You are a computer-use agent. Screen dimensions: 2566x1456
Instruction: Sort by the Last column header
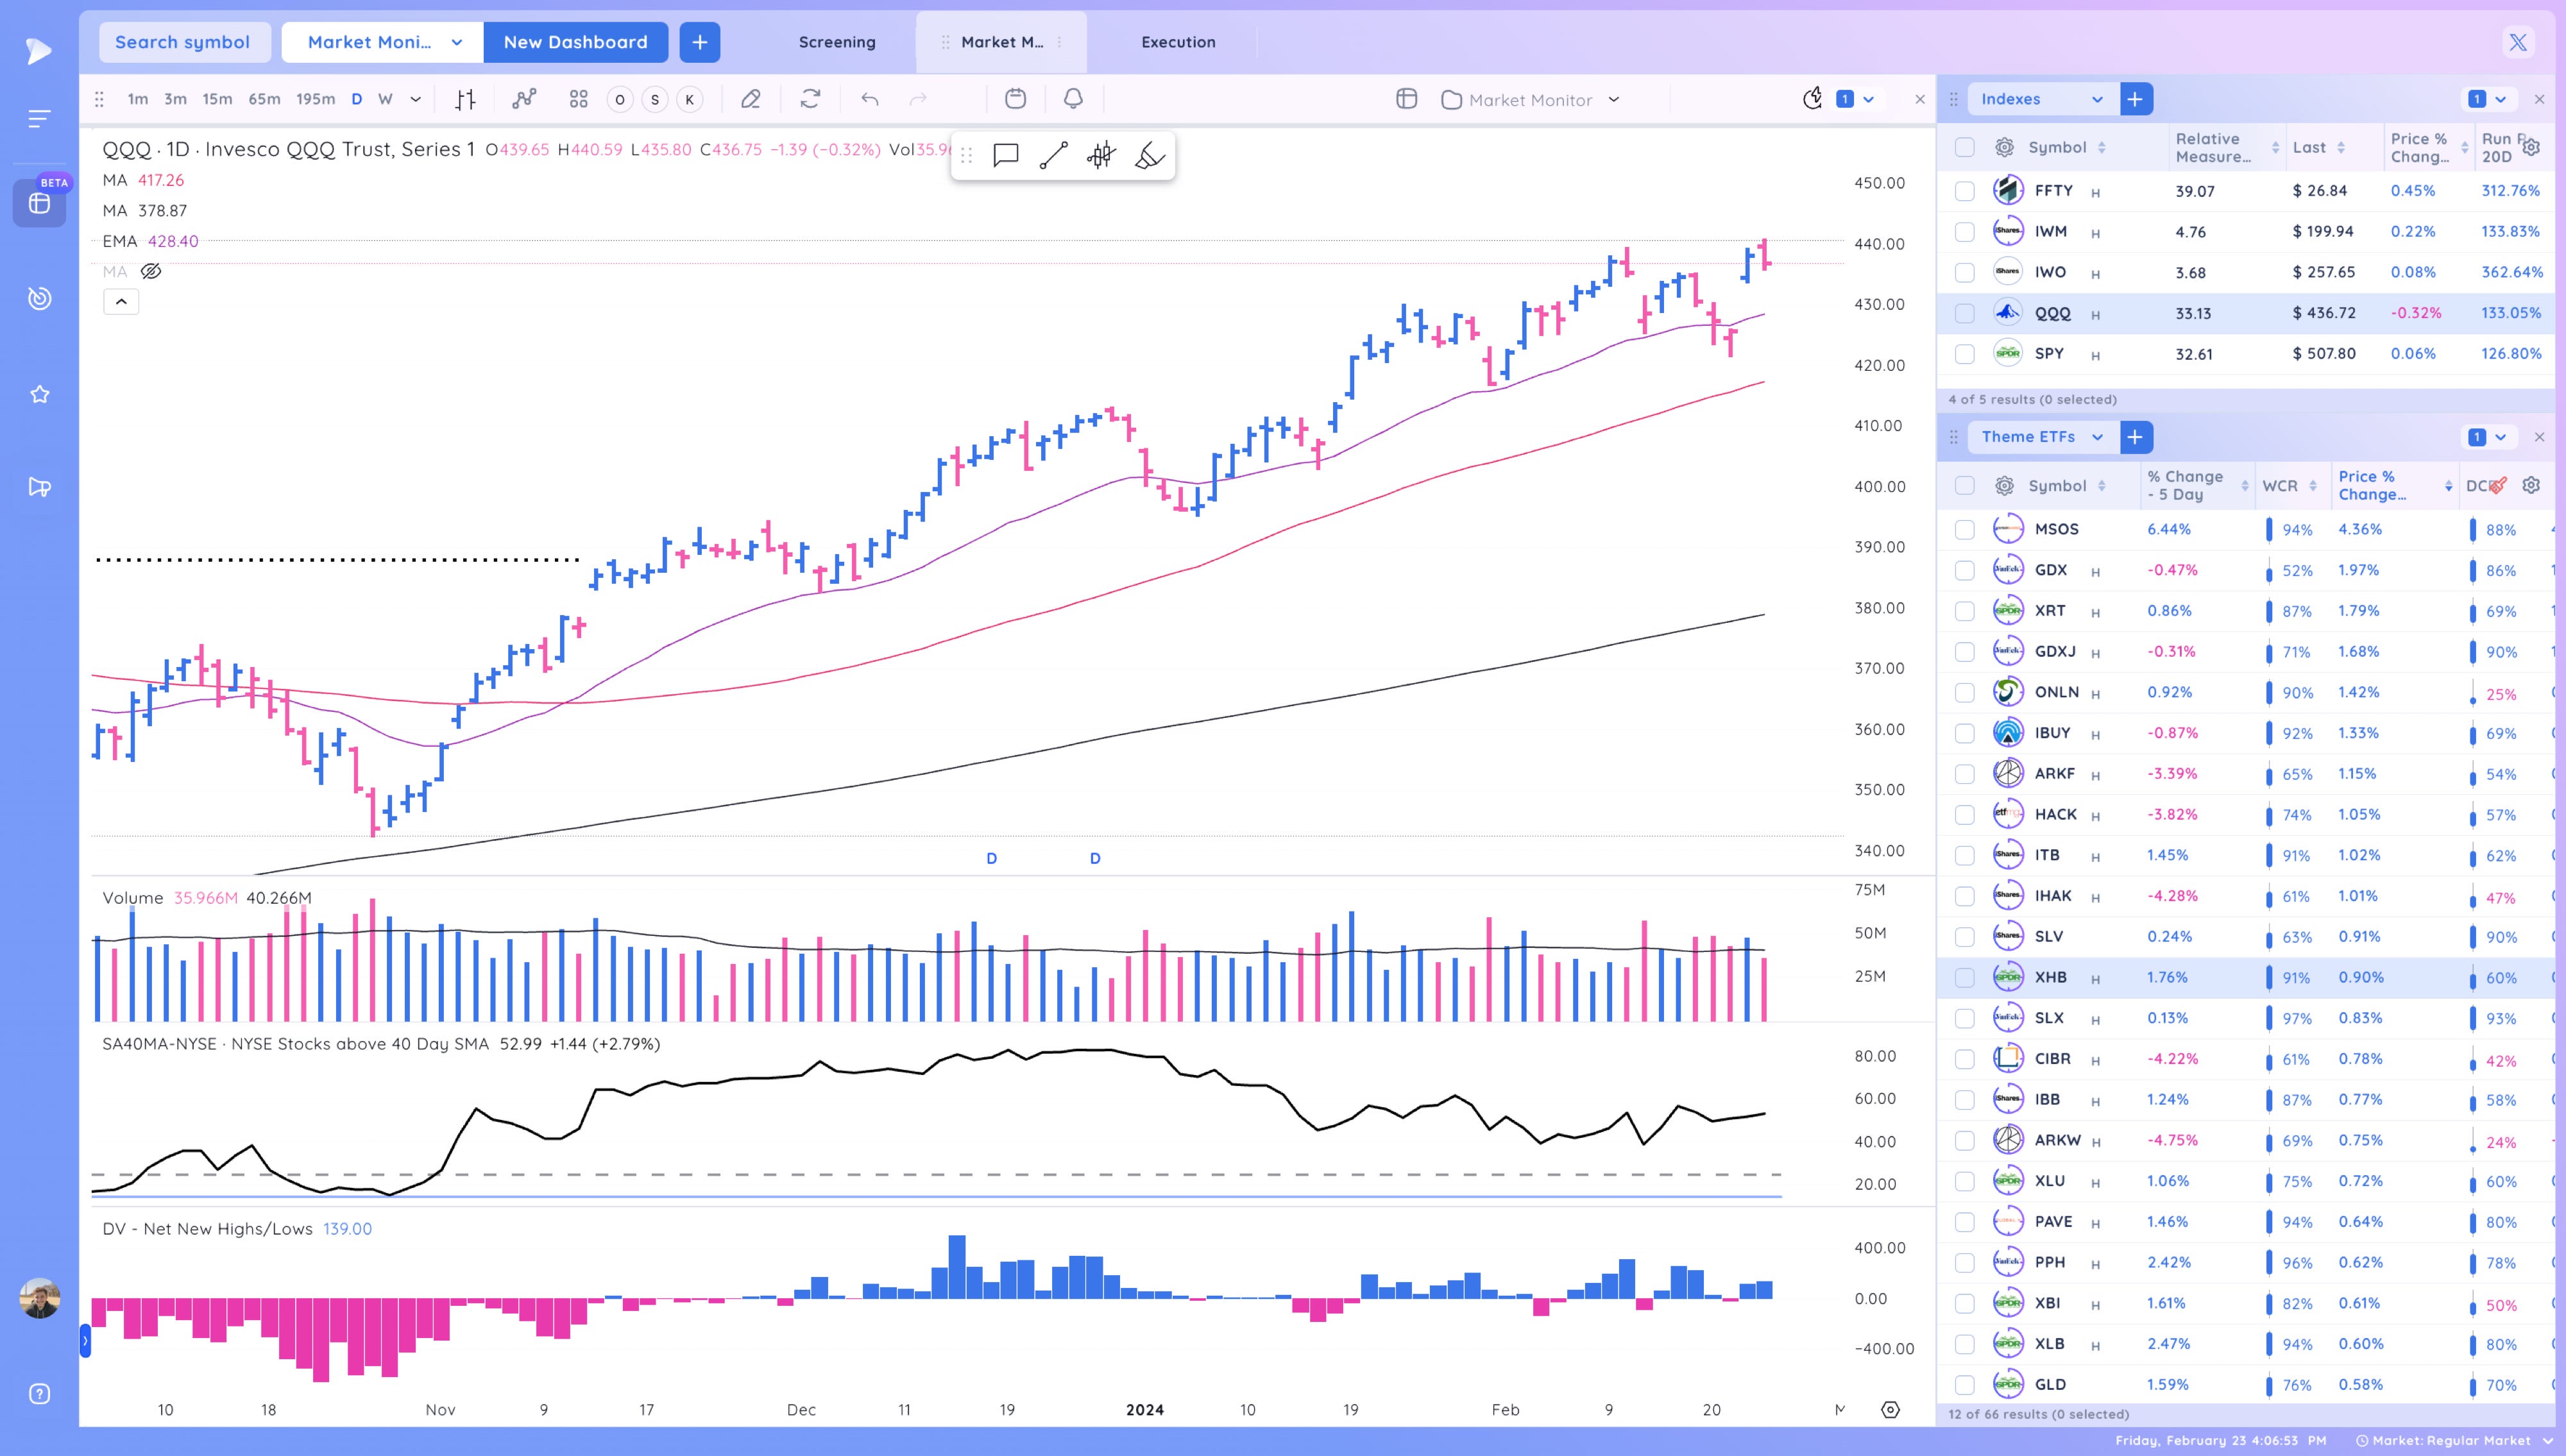click(2318, 148)
